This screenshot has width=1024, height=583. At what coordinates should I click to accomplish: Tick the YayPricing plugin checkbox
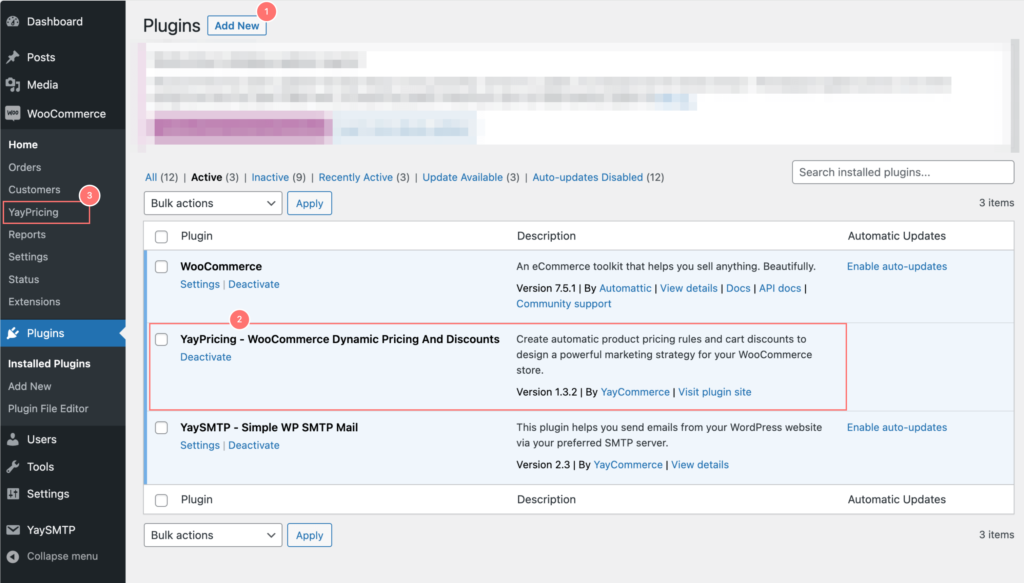[161, 340]
